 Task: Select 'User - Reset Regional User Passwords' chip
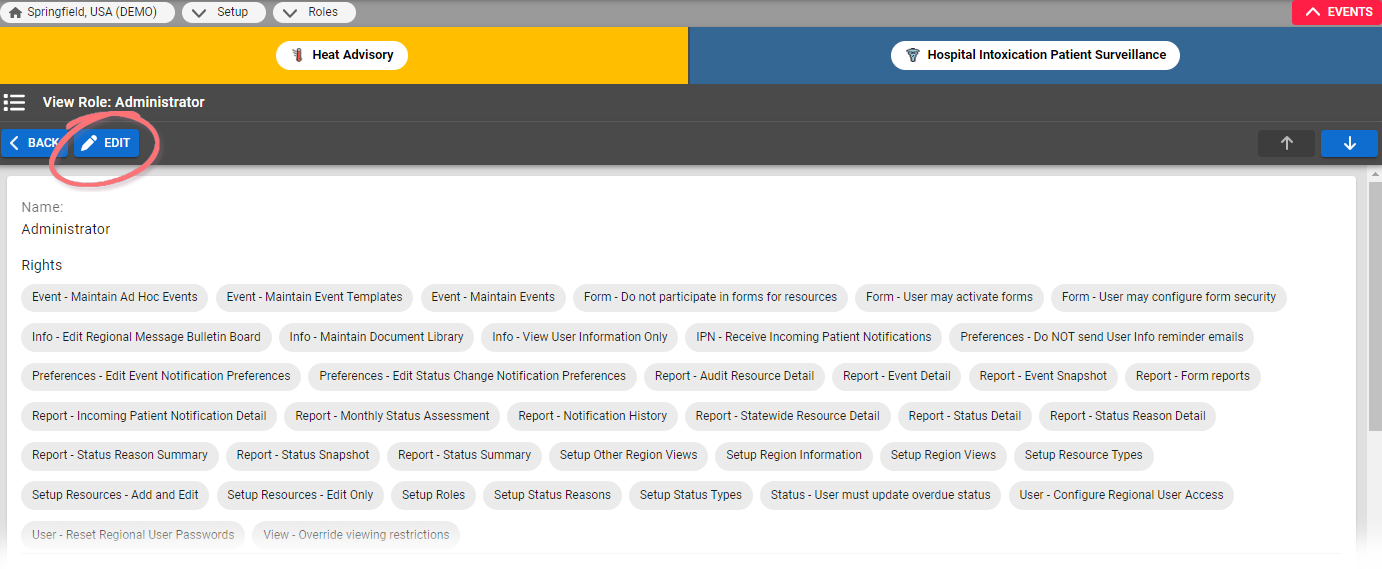[133, 535]
